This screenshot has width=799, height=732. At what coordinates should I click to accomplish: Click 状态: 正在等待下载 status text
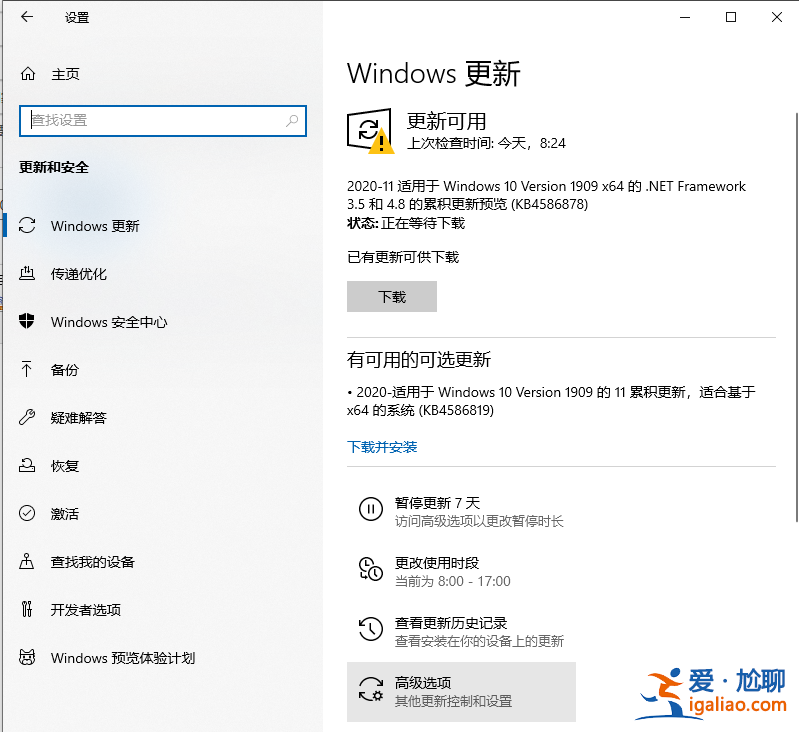[x=406, y=223]
